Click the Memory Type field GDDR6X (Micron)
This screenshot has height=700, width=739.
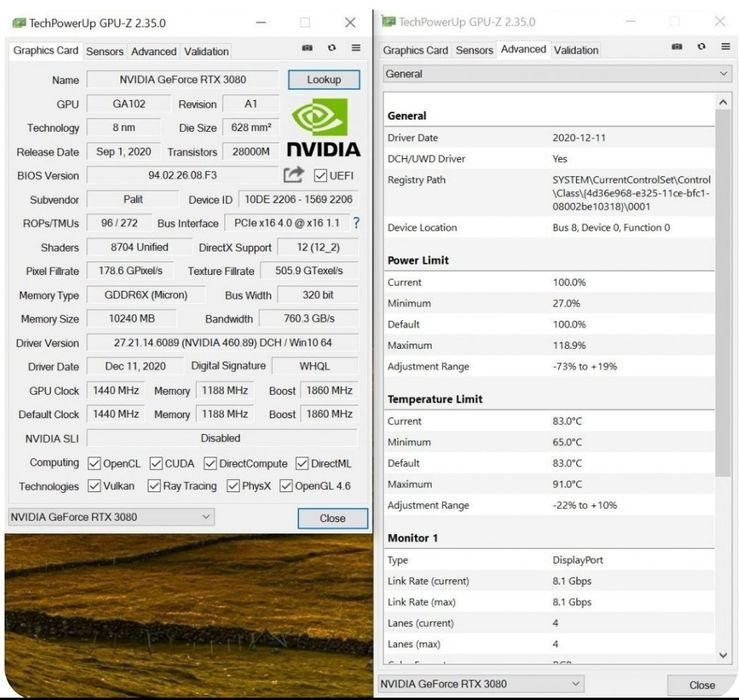pyautogui.click(x=146, y=295)
